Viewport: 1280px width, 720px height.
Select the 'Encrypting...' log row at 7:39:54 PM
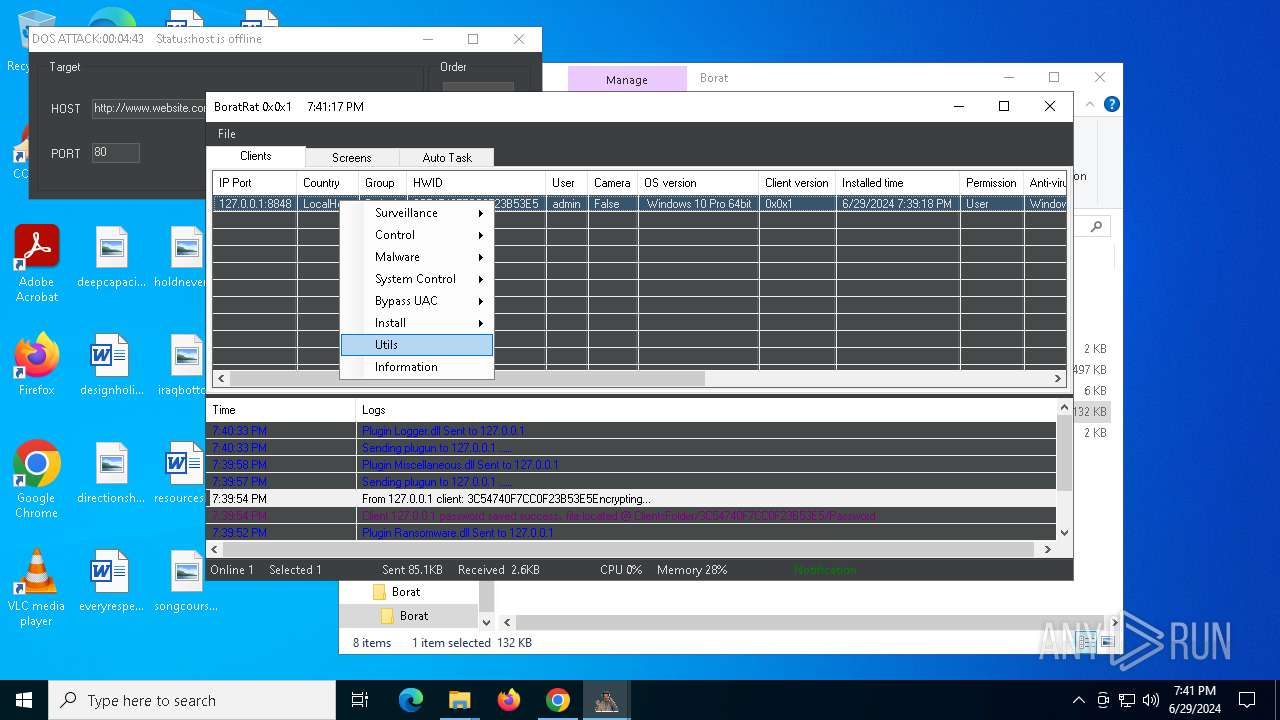tap(631, 499)
